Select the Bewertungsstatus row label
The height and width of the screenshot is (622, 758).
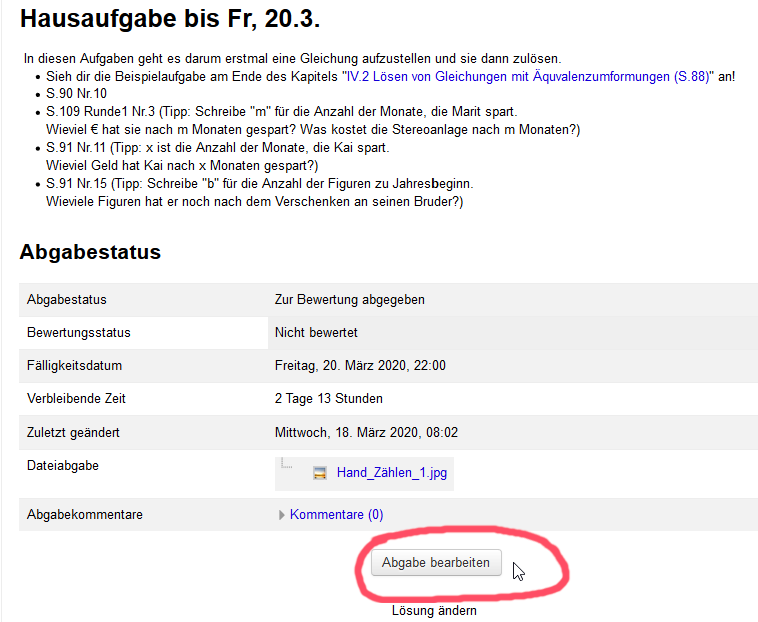coord(78,332)
